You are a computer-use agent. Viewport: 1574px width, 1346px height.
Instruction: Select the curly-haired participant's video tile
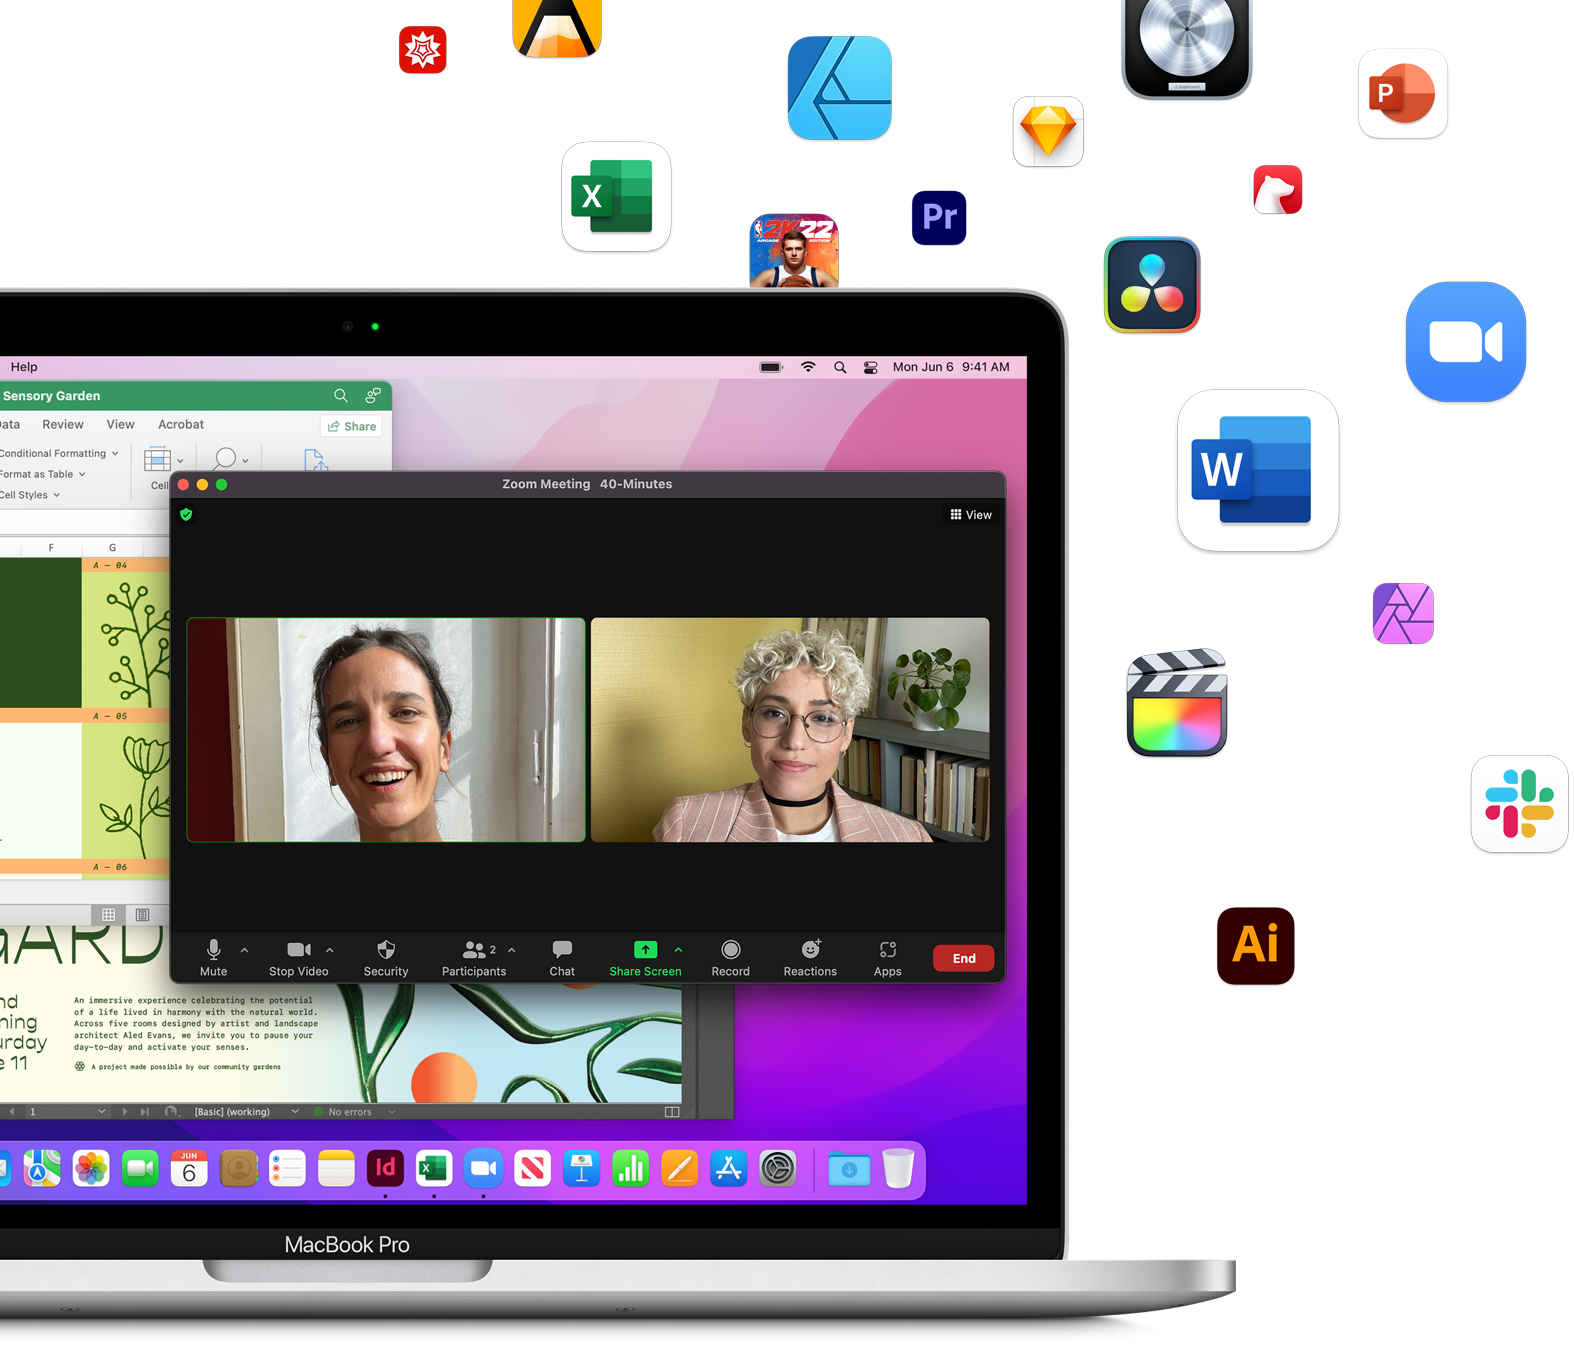[x=790, y=730]
